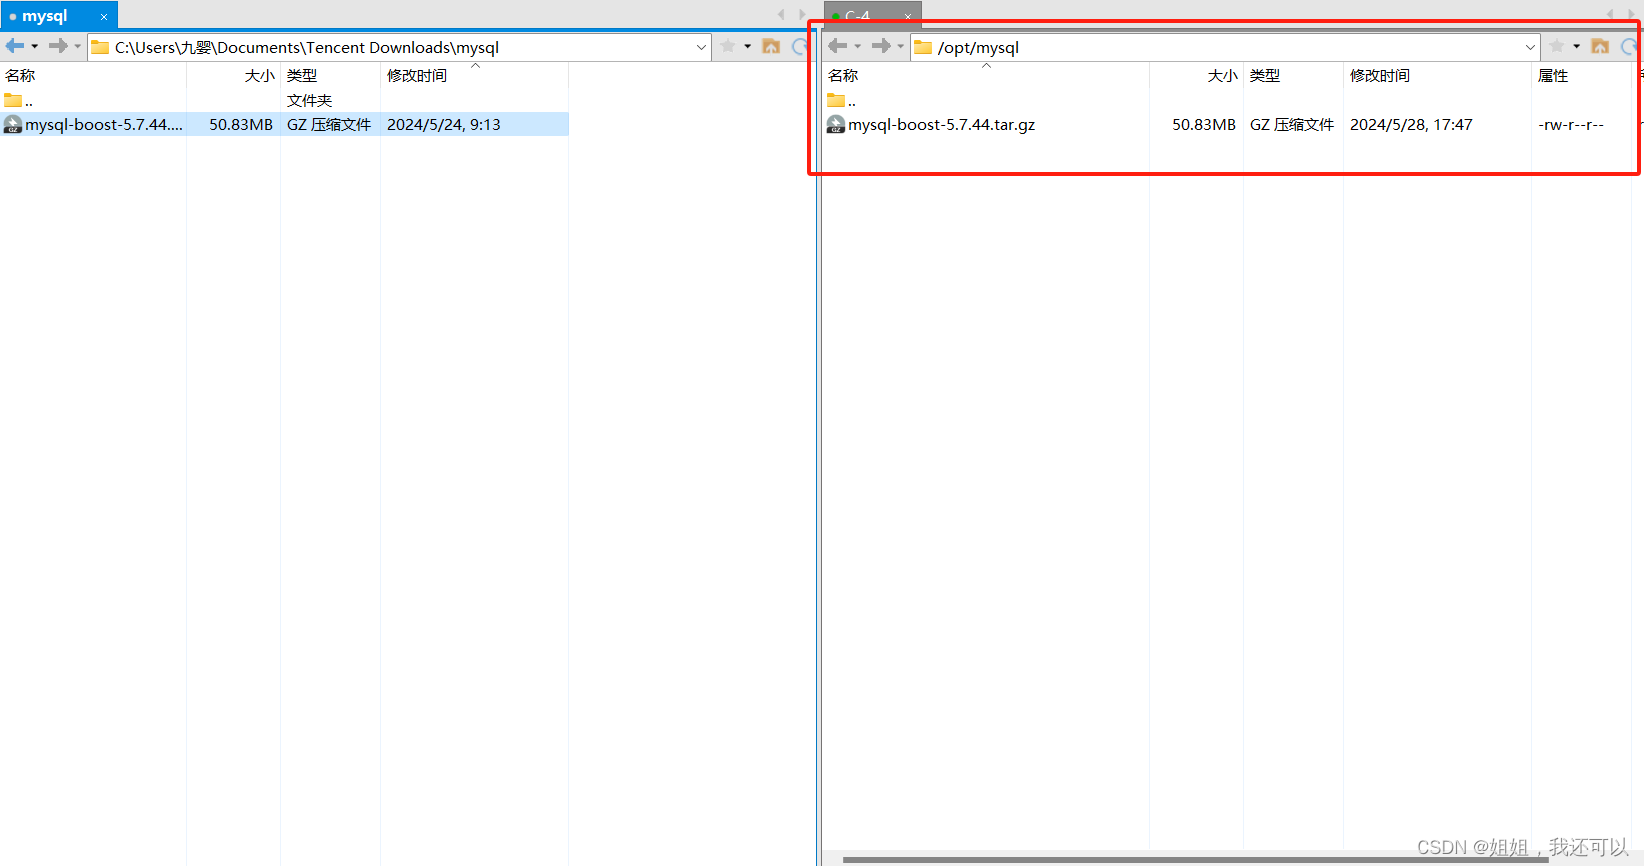The width and height of the screenshot is (1644, 866).
Task: Click the left tab-scroll arrow above the remote pane
Action: (1610, 14)
